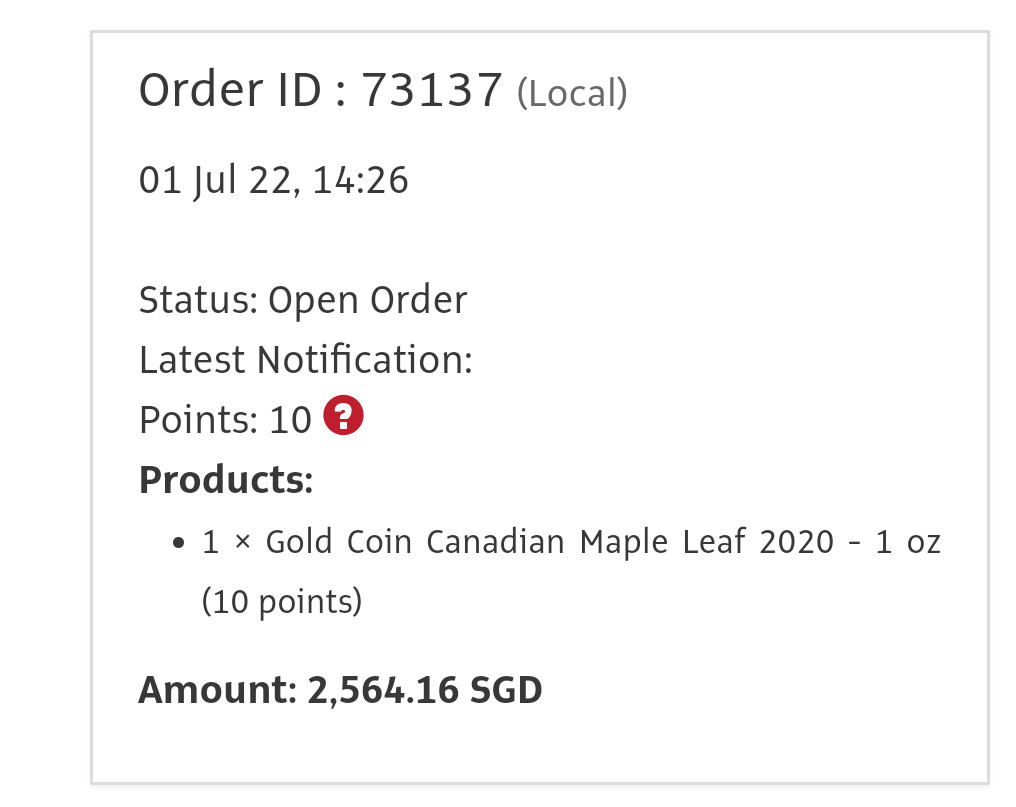The height and width of the screenshot is (807, 1016).
Task: Click the Status: Open Order line
Action: [303, 300]
